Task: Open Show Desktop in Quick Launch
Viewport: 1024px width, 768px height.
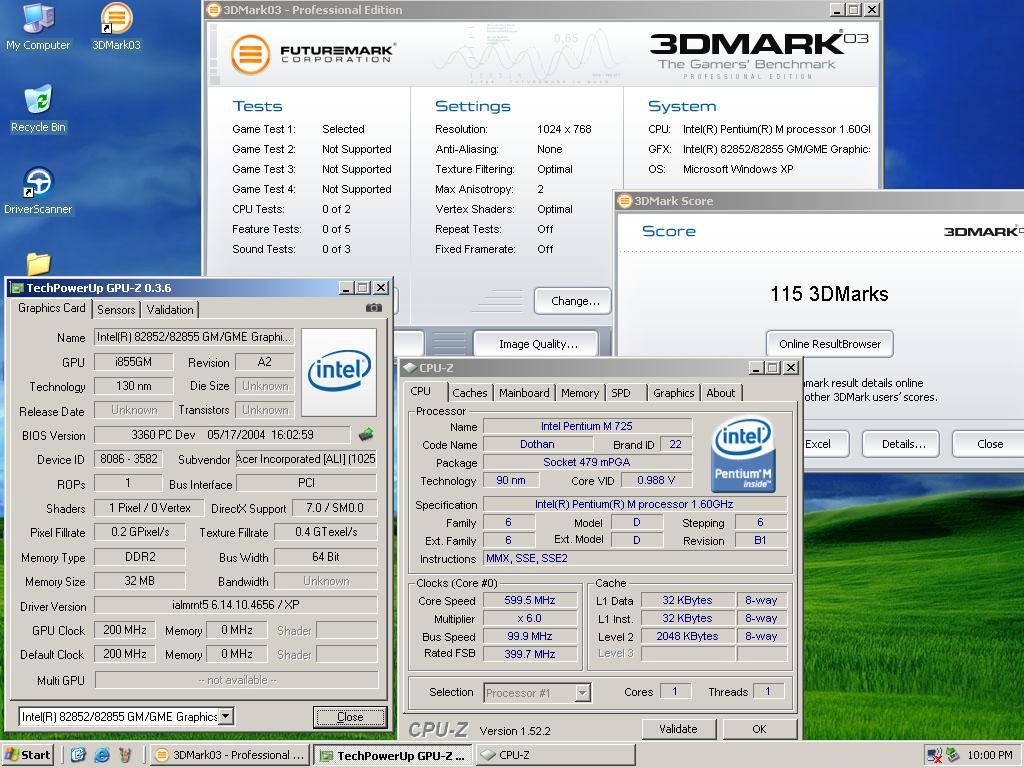Action: pyautogui.click(x=78, y=755)
